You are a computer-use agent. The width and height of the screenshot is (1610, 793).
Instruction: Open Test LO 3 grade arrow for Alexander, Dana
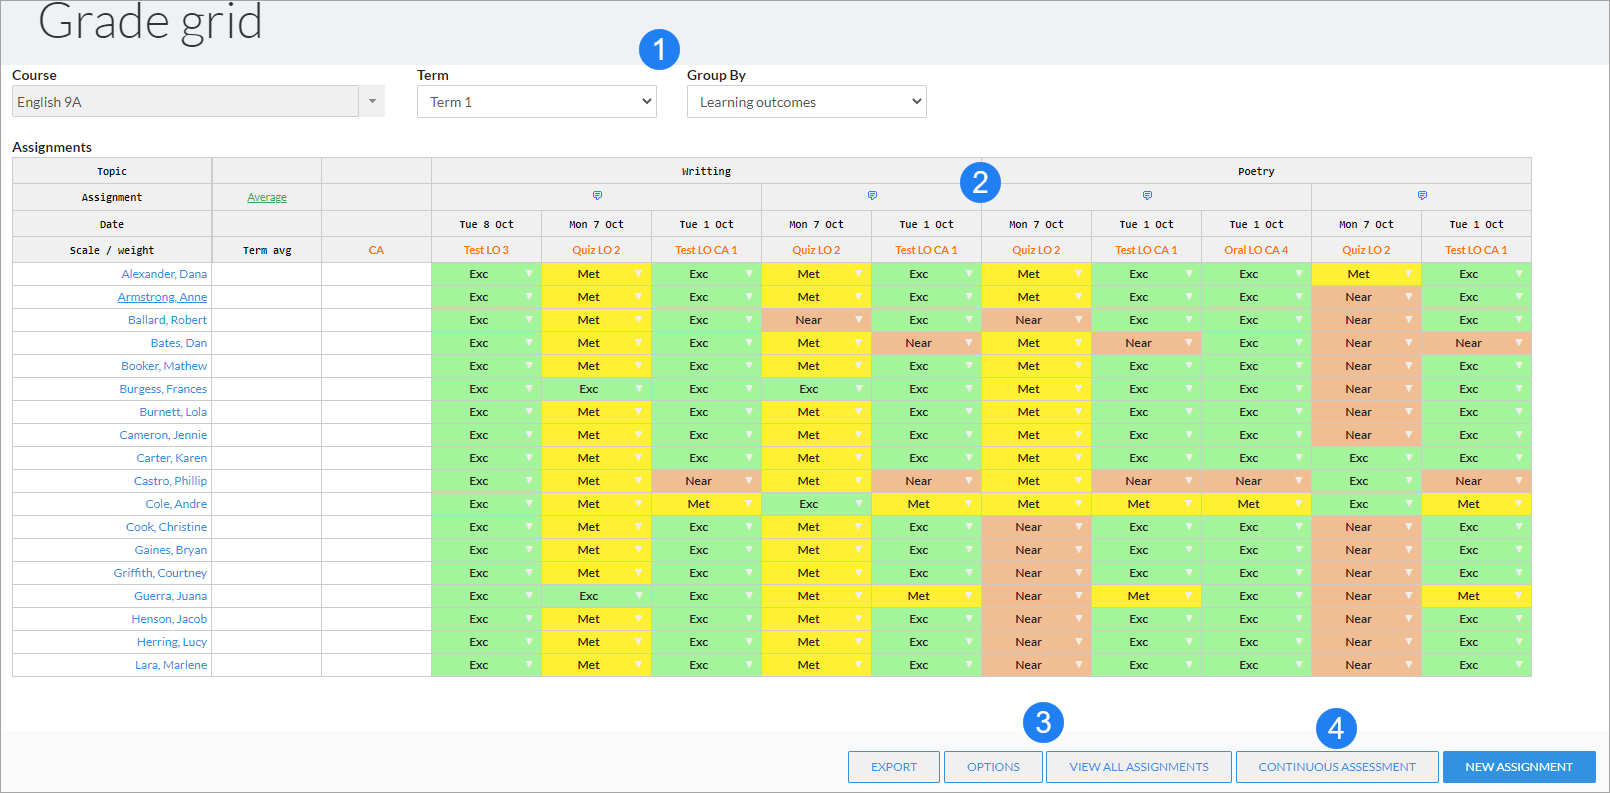coord(529,274)
